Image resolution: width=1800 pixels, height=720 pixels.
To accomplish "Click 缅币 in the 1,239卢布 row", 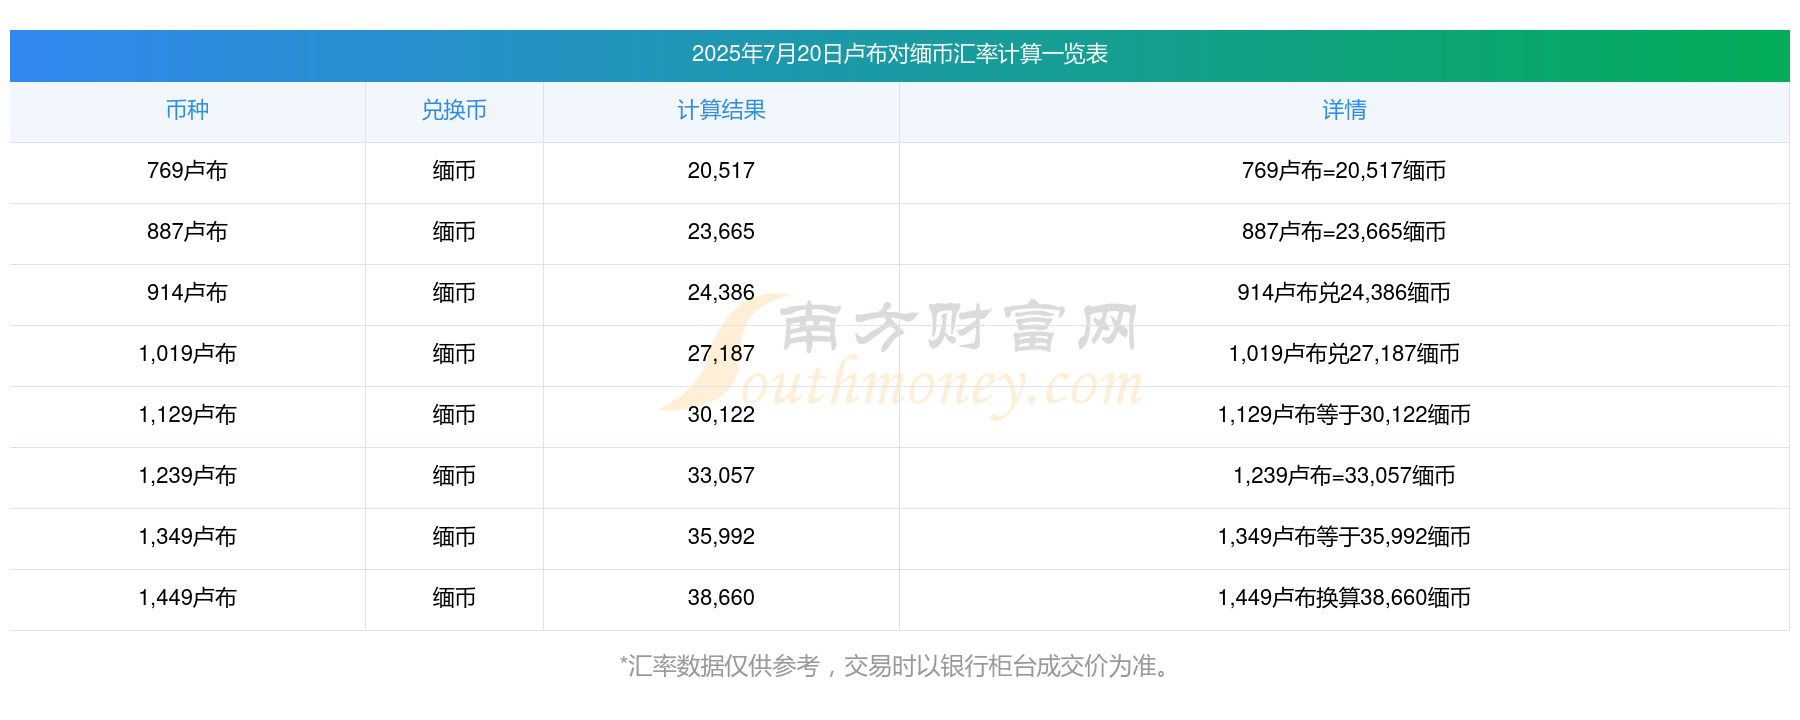I will [x=454, y=476].
